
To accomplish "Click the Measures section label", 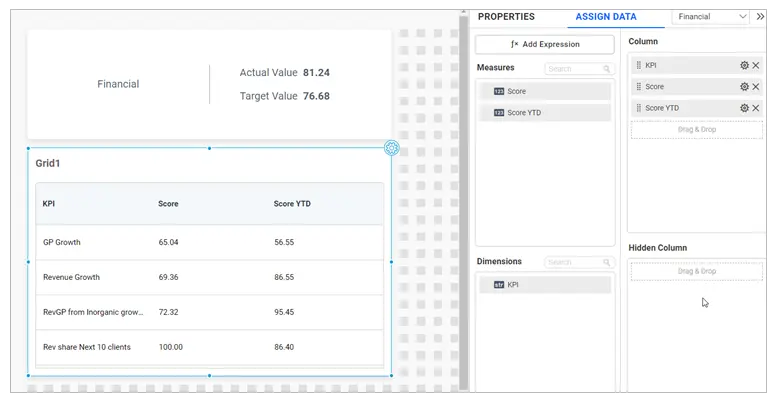I will 495,68.
